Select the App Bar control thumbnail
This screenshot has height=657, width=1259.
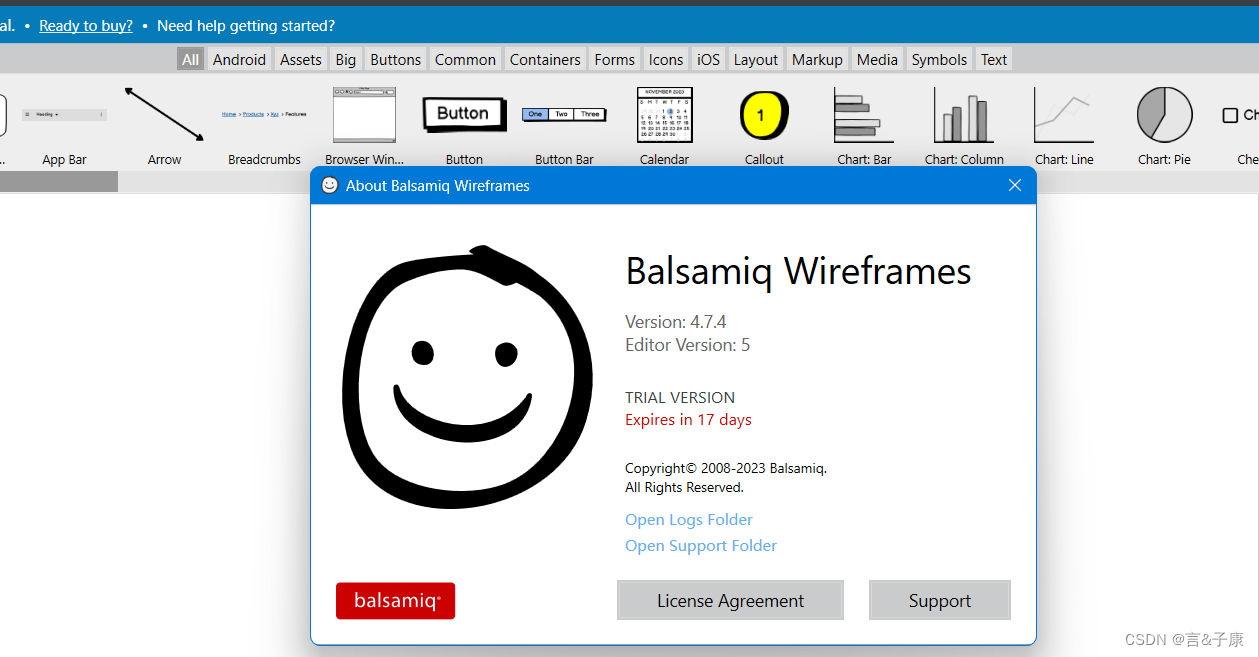tap(64, 115)
